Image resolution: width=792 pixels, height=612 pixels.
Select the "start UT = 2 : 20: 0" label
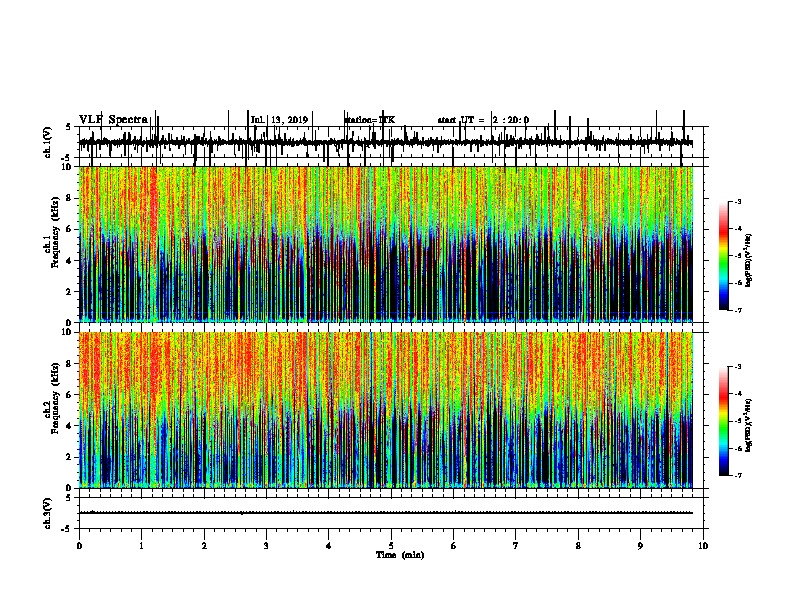coord(483,120)
